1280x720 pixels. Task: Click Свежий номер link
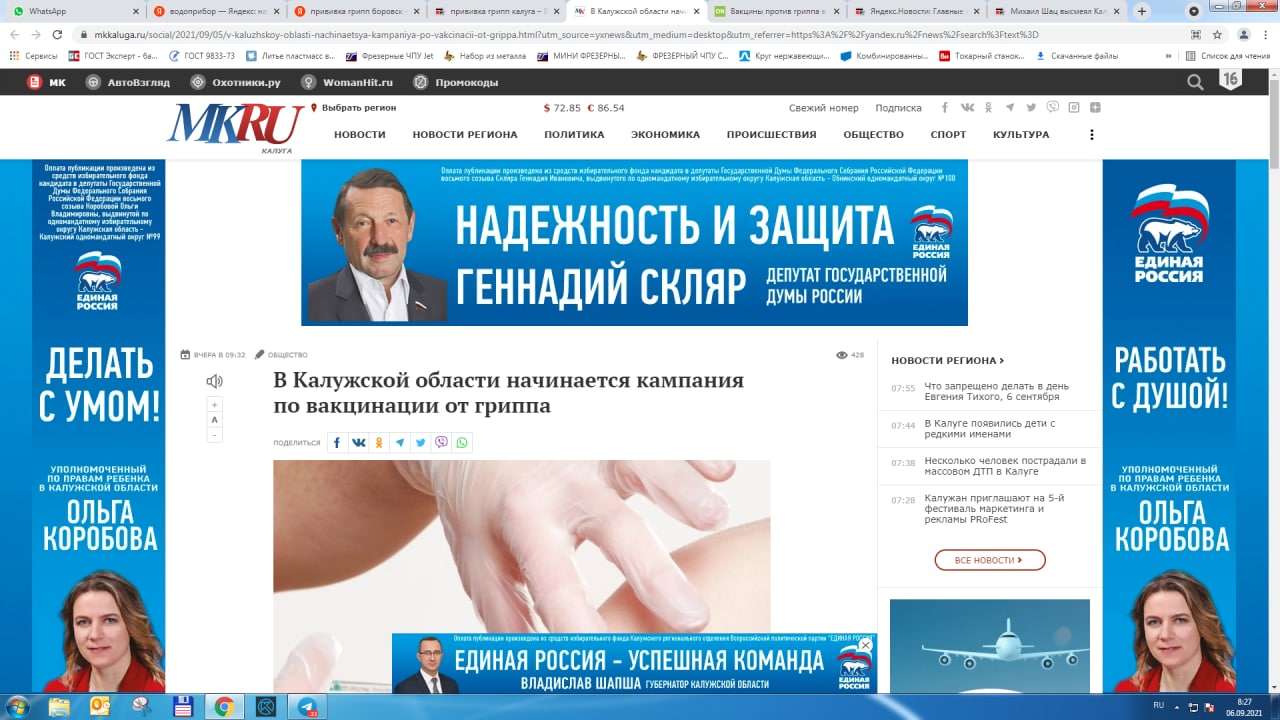(x=823, y=108)
